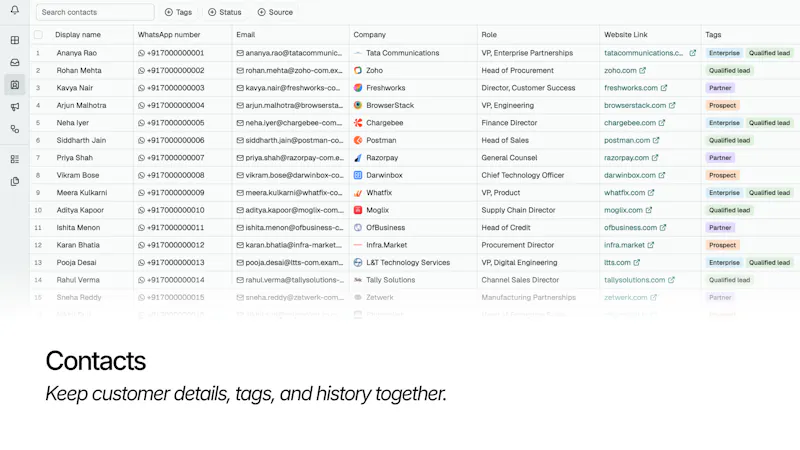Viewport: 800px width, 450px height.
Task: Open the copy documents icon in sidebar
Action: [15, 181]
